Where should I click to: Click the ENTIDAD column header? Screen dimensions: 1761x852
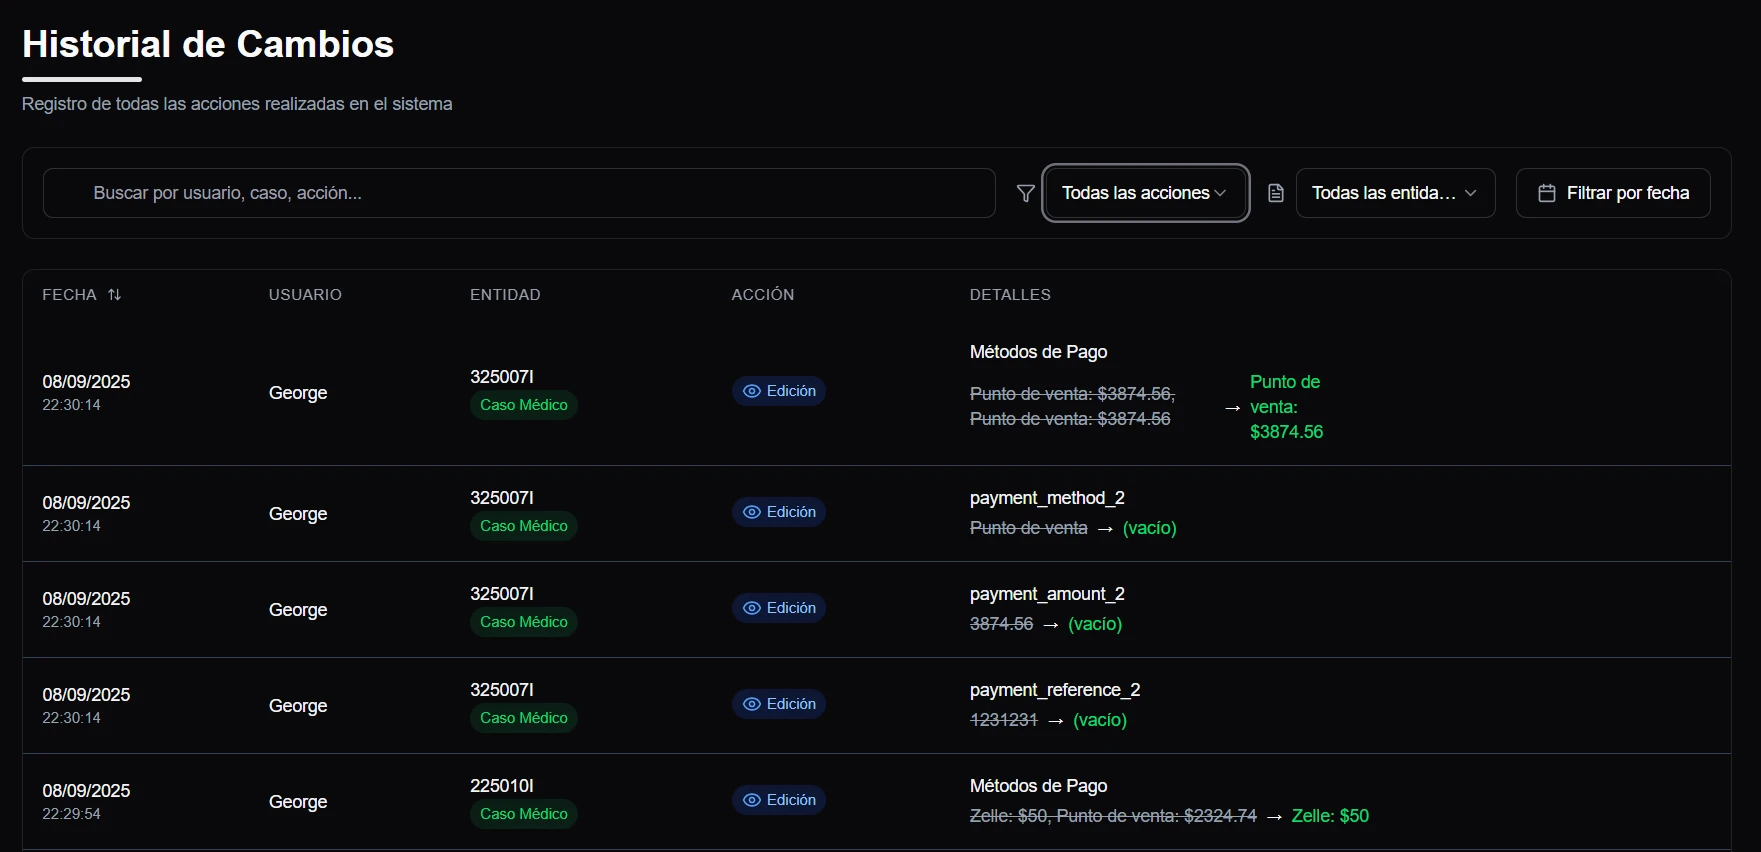(505, 295)
